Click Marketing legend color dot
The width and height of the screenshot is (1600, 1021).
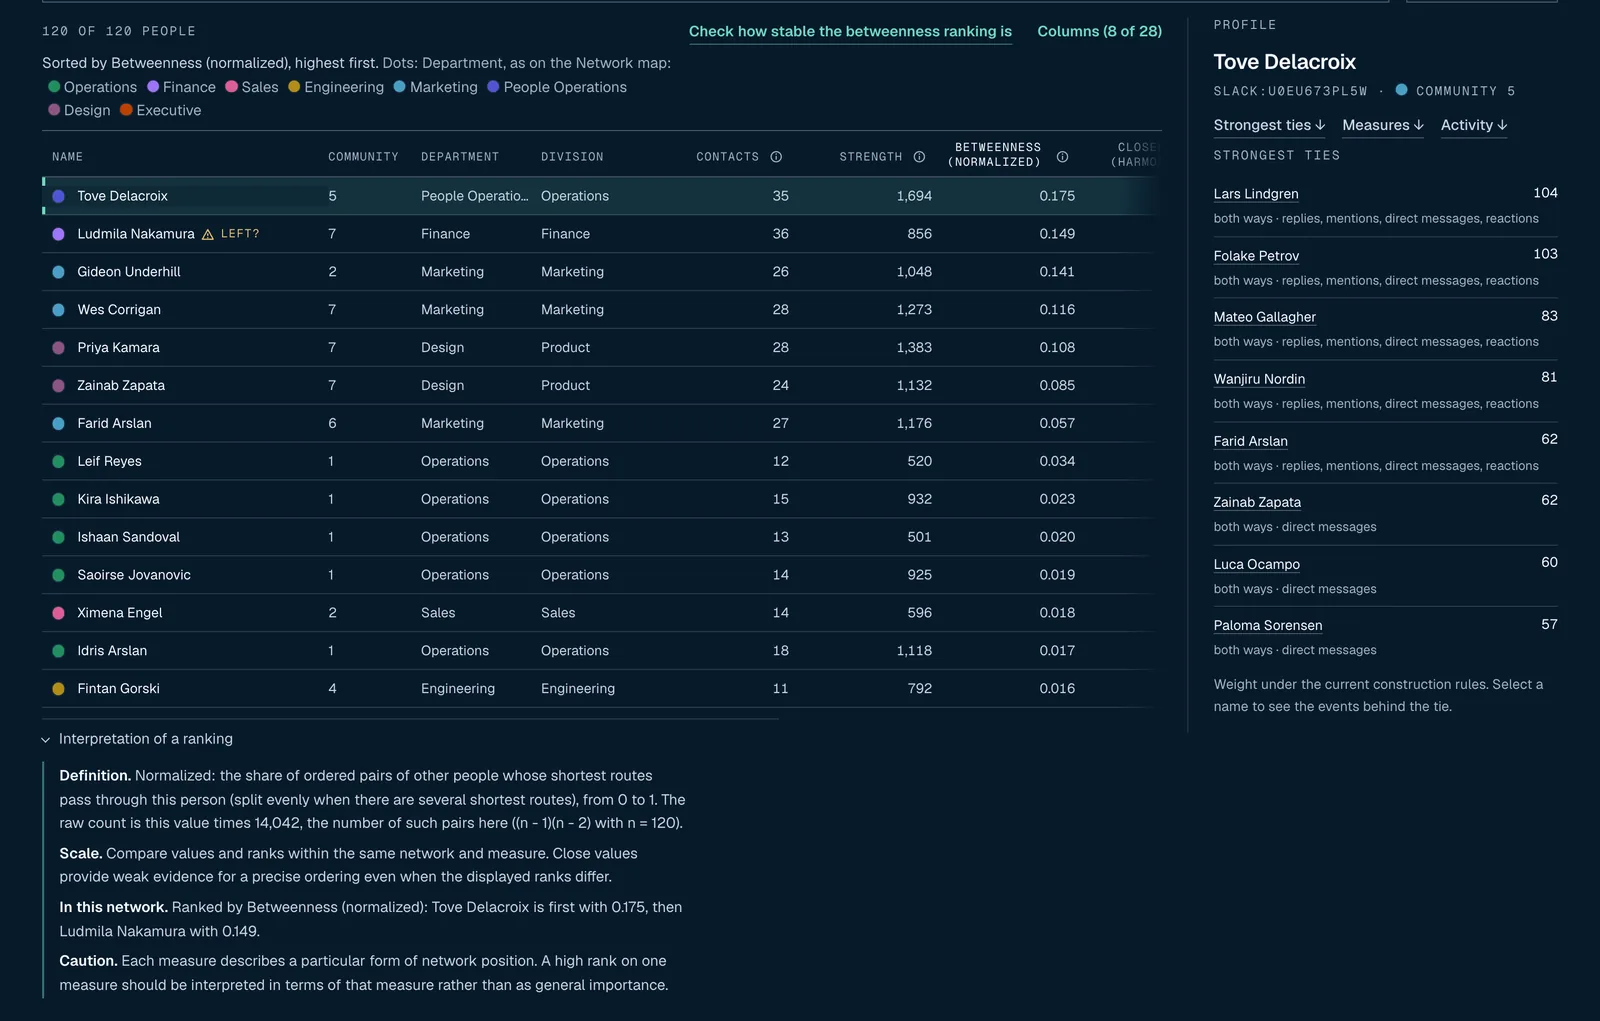click(400, 87)
